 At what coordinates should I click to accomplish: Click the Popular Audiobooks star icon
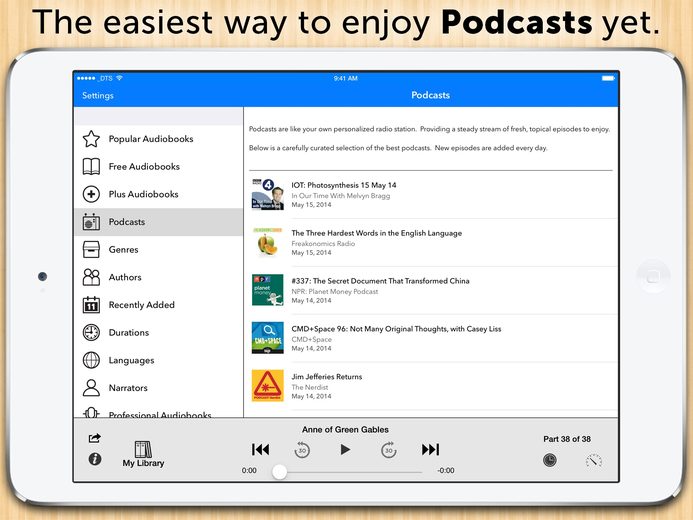click(x=91, y=139)
